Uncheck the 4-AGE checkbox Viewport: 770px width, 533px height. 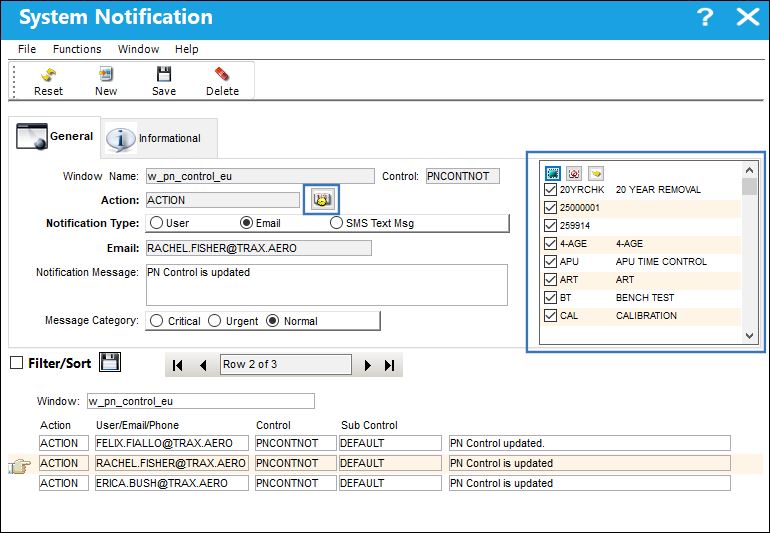(550, 244)
